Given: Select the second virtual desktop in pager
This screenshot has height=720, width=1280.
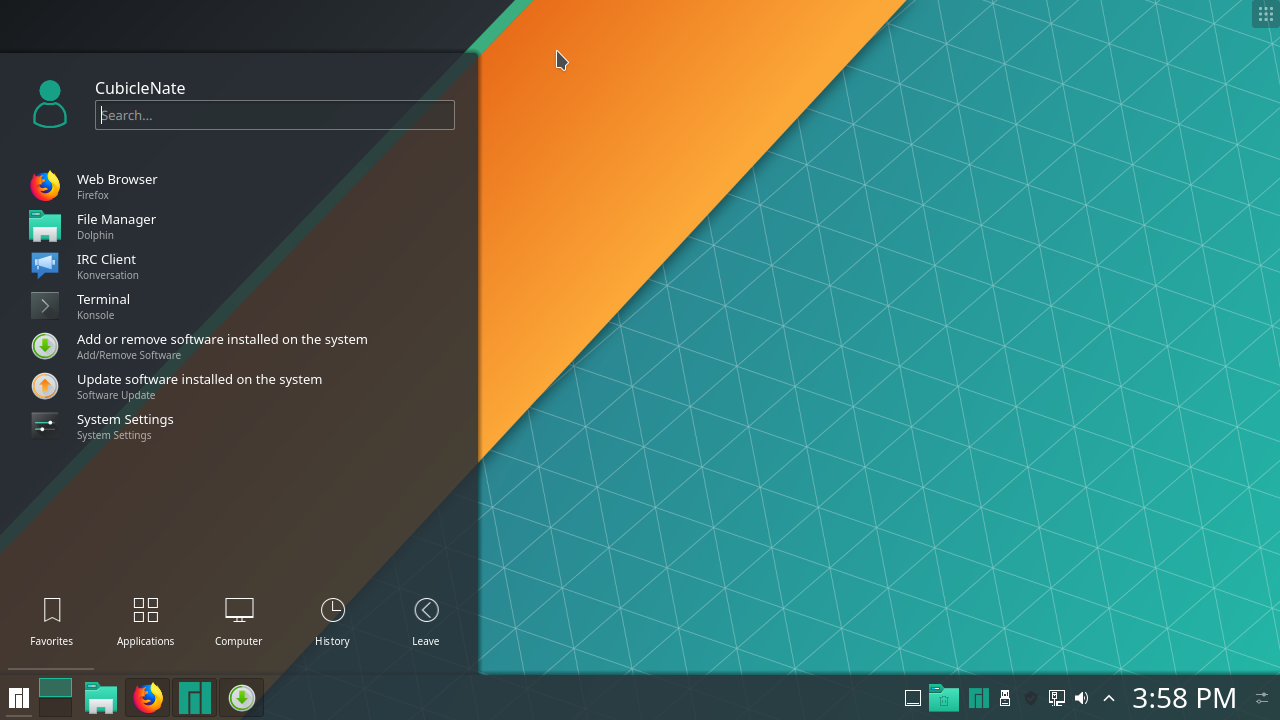Looking at the screenshot, I should 55,708.
